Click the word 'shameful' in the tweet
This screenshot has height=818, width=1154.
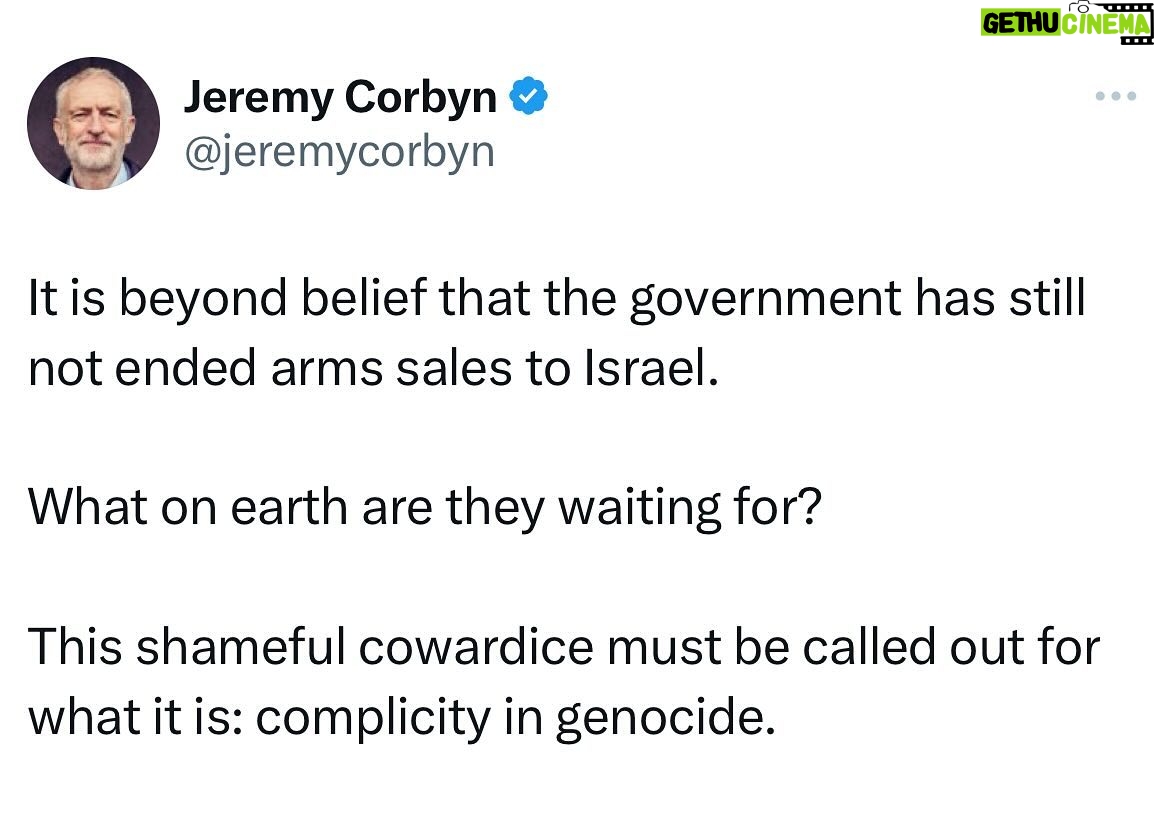pyautogui.click(x=240, y=646)
